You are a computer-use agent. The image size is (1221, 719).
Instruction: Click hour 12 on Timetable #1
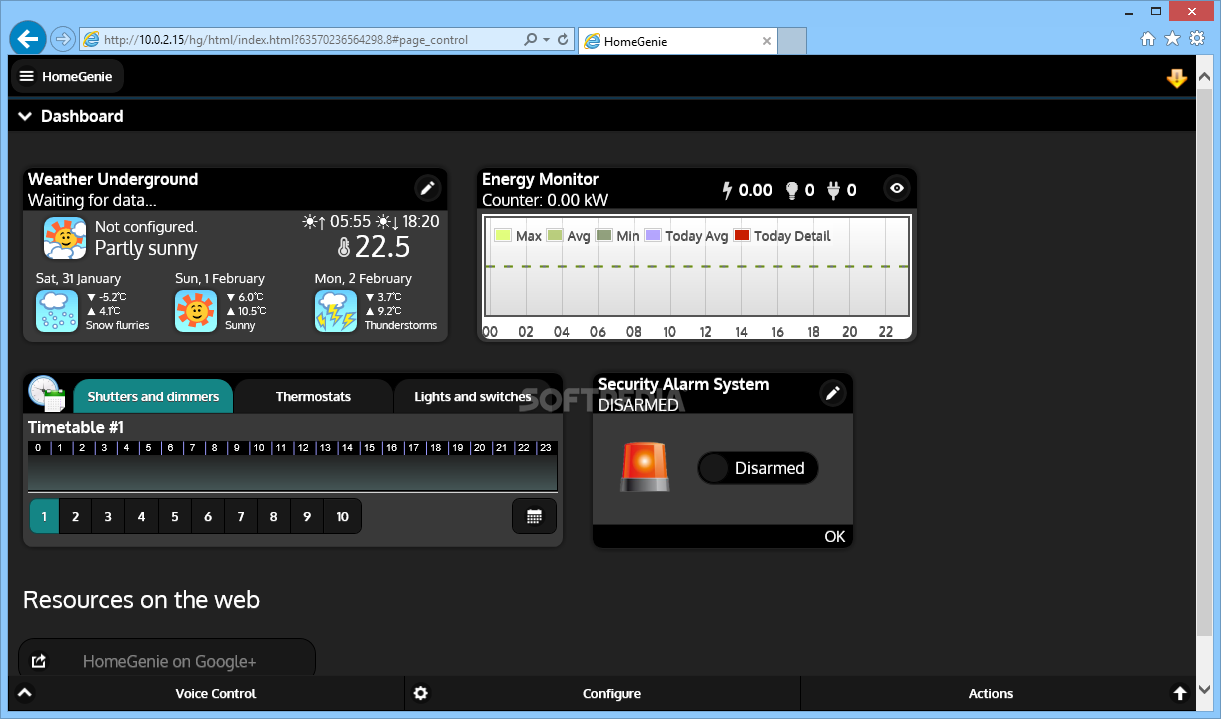(x=303, y=448)
